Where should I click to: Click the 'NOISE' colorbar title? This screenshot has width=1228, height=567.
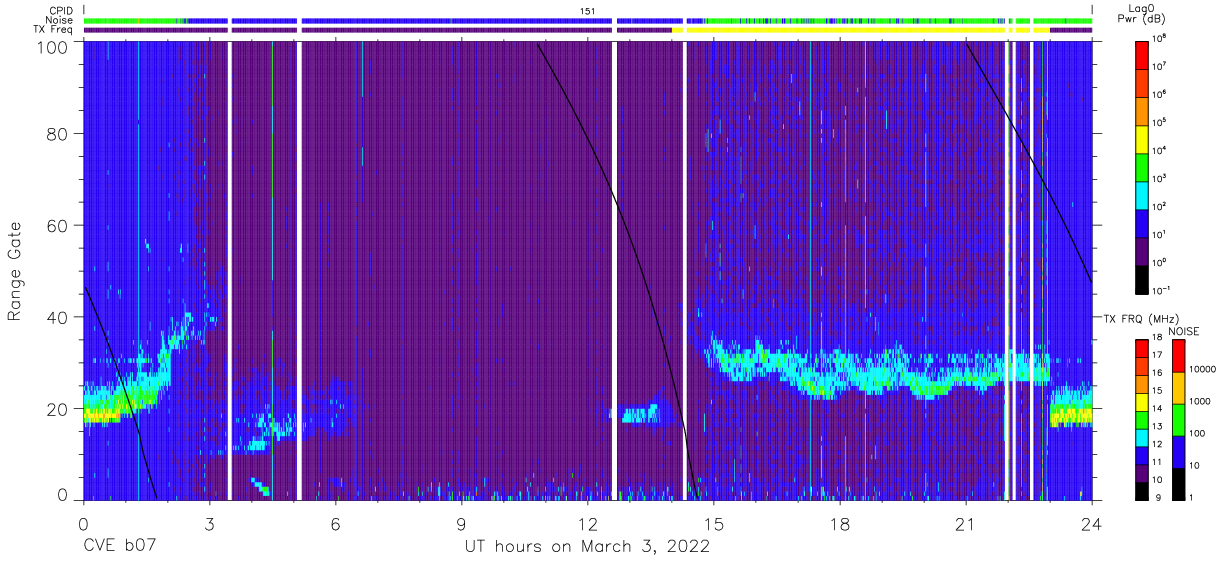1183,331
